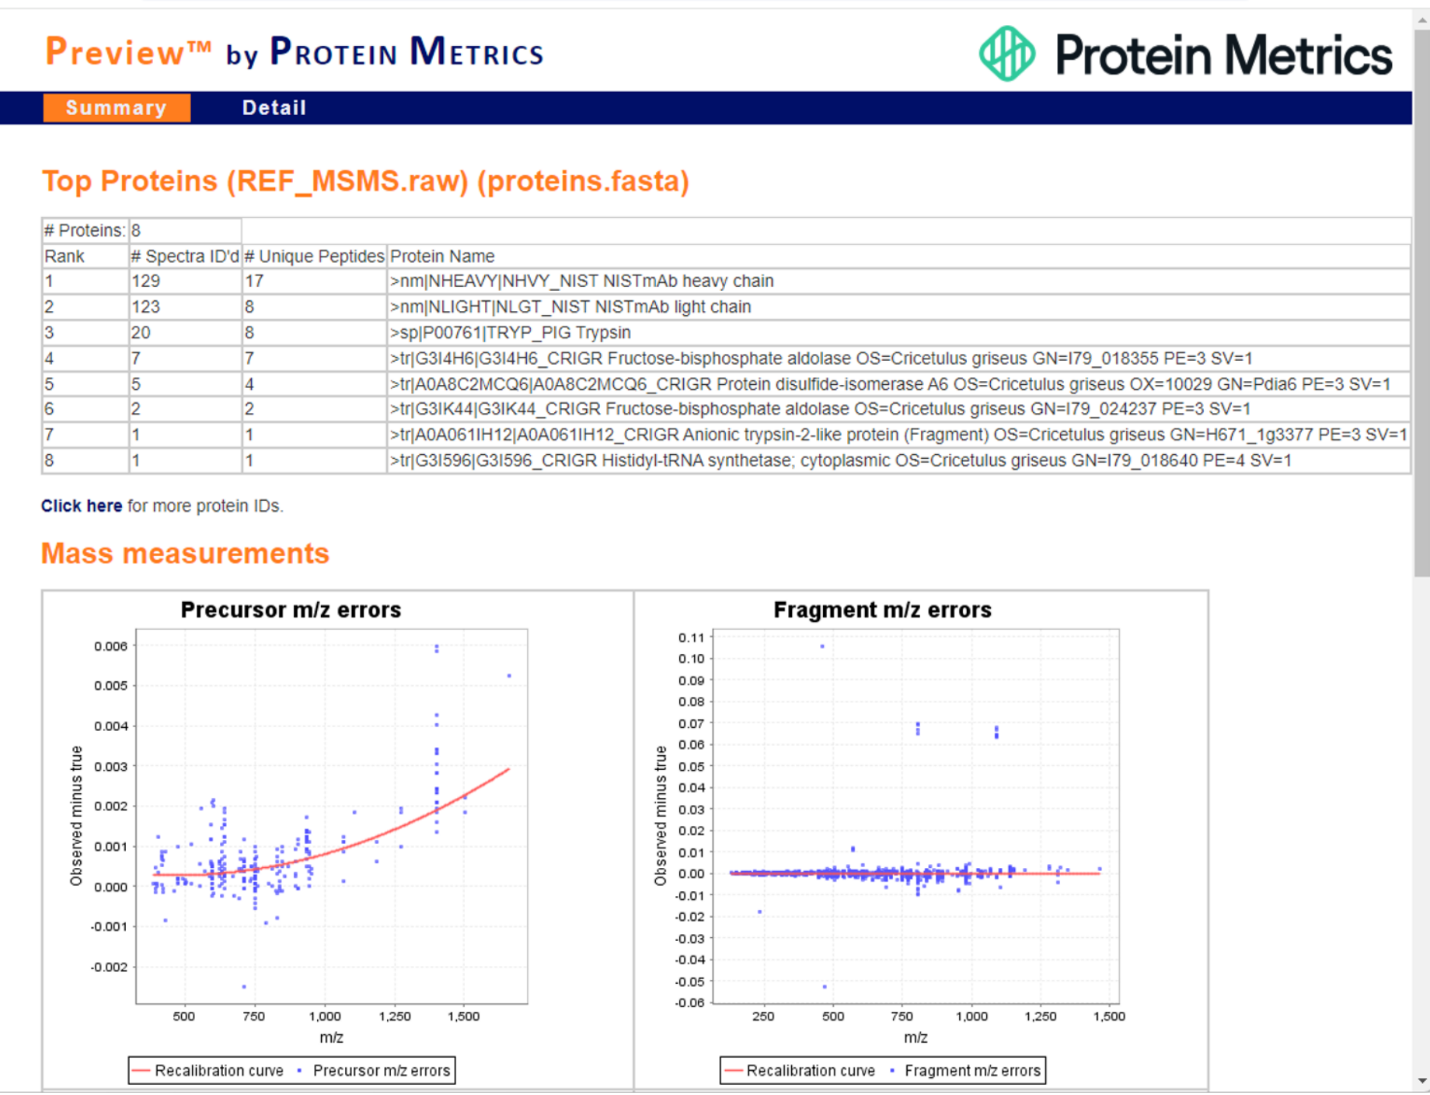This screenshot has height=1095, width=1430.
Task: Click the vertical scrollbar thumb
Action: tap(1422, 303)
